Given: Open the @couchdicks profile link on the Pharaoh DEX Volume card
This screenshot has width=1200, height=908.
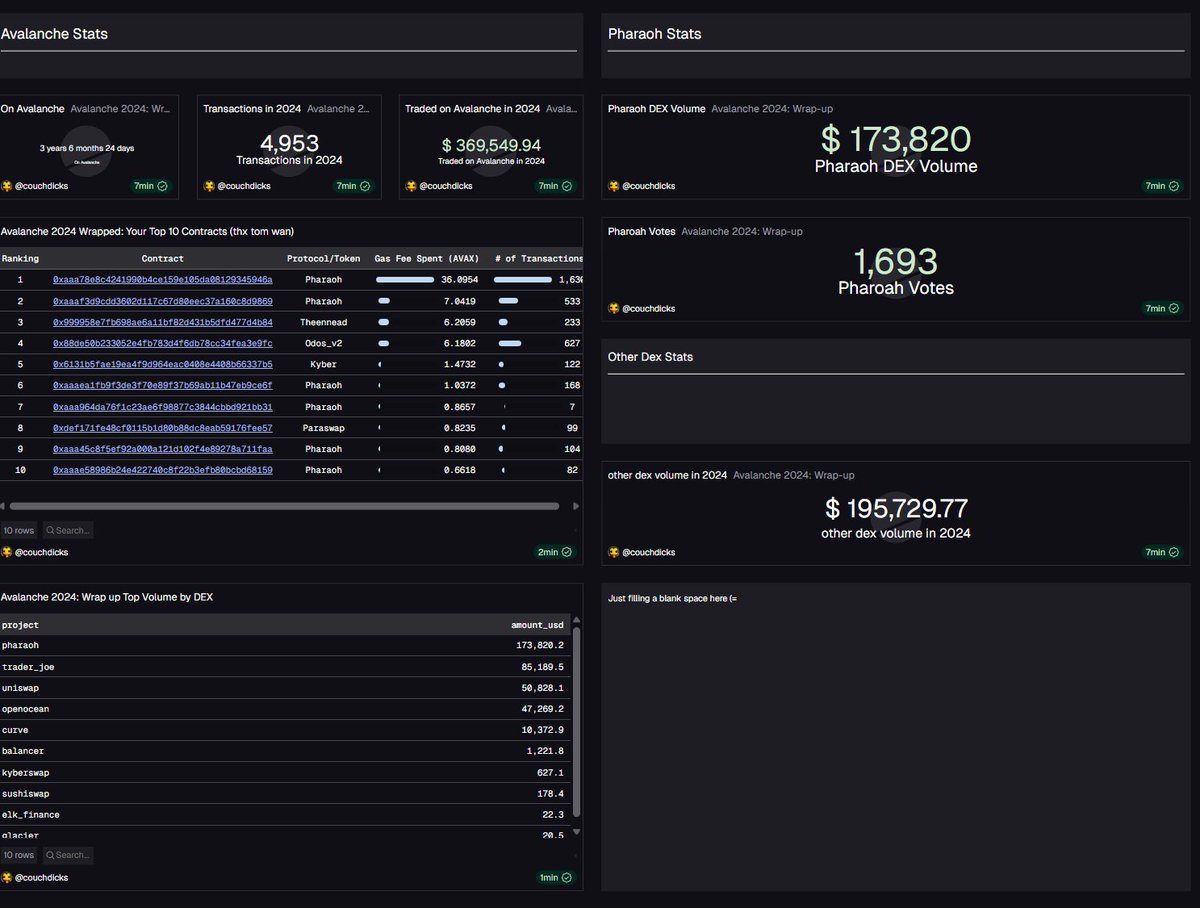Looking at the screenshot, I should (648, 186).
